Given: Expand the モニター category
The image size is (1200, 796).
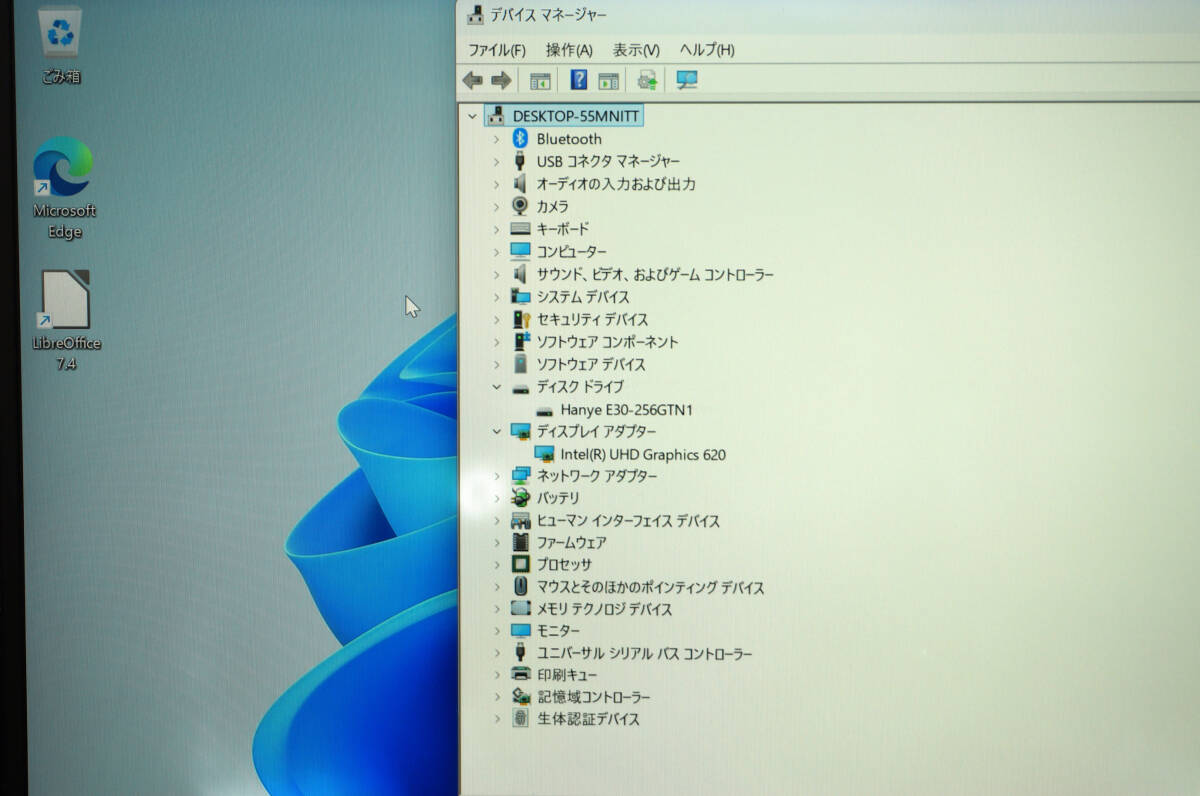Looking at the screenshot, I should (496, 631).
